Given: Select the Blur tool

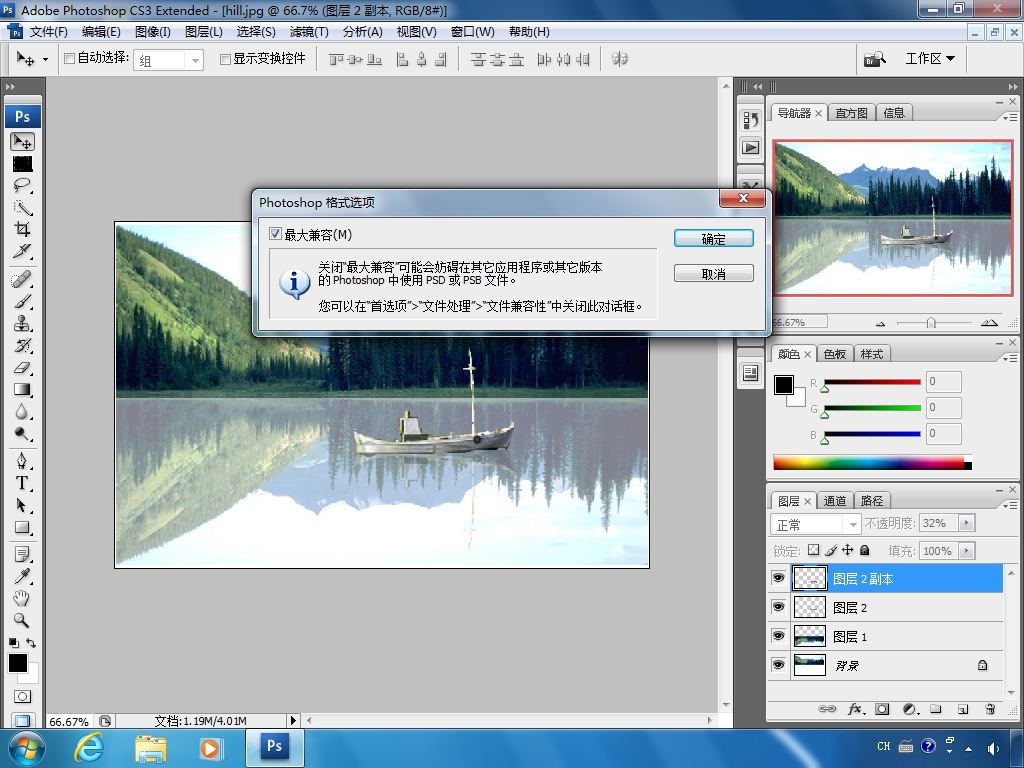Looking at the screenshot, I should click(23, 411).
